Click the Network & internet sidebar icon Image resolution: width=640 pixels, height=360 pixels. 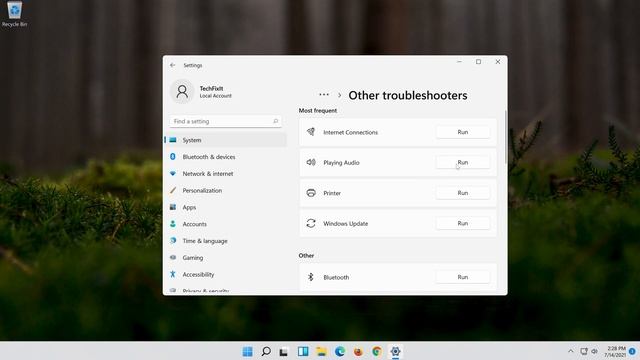tap(173, 173)
